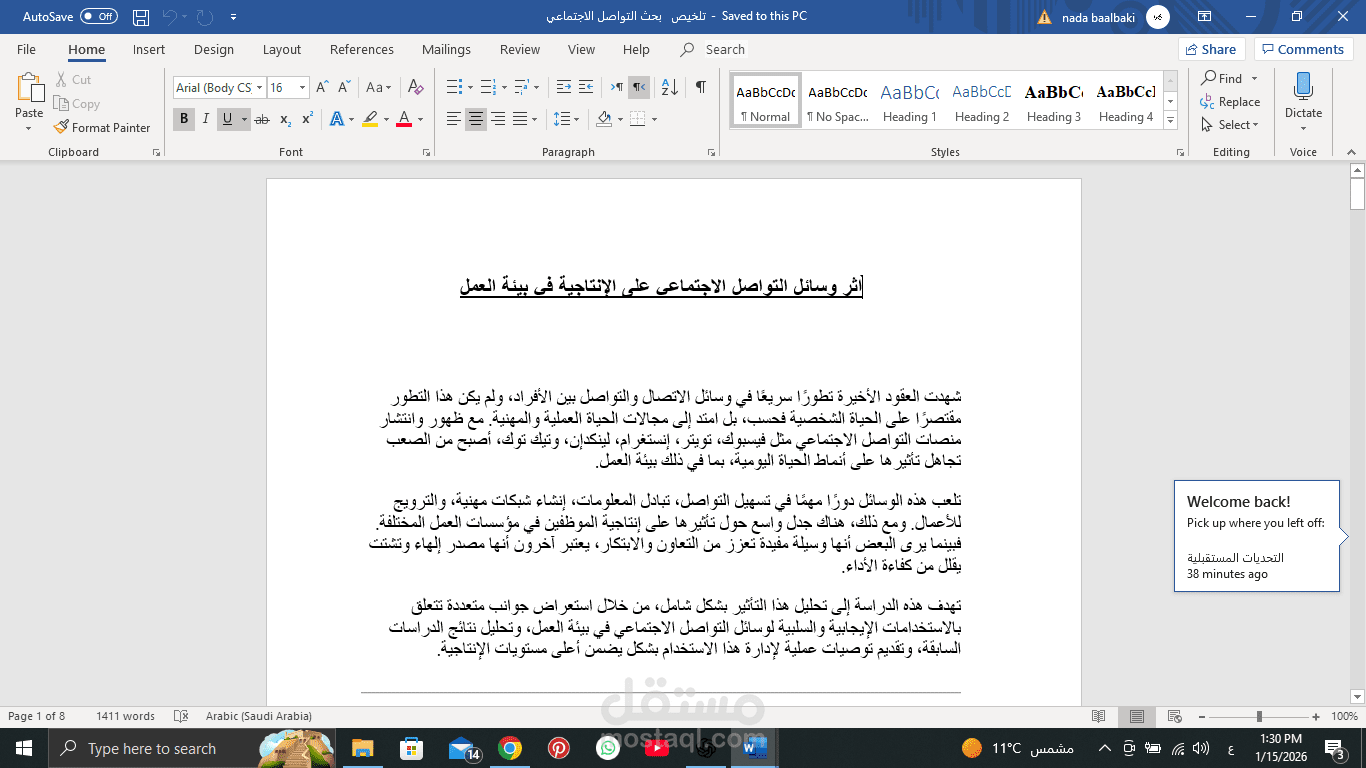The width and height of the screenshot is (1366, 768).
Task: Activate the Dictate voice typing tool
Action: click(x=1302, y=97)
